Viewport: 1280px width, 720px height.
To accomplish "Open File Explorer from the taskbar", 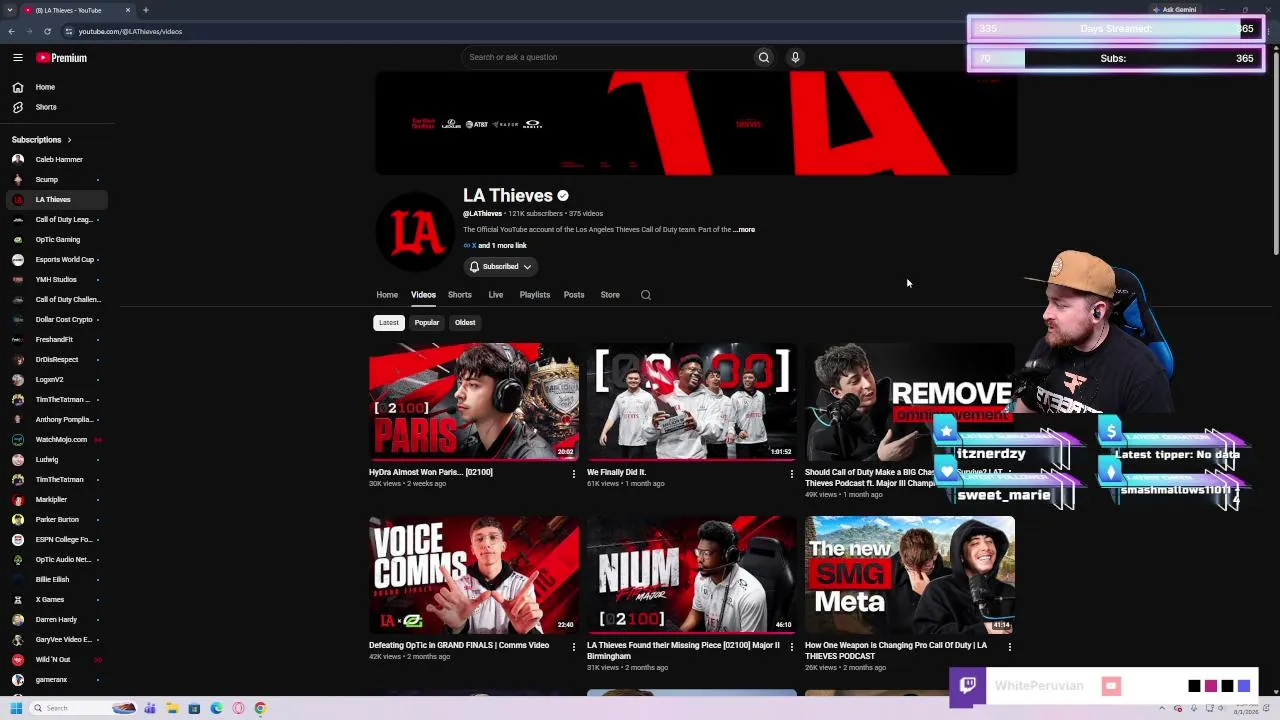I will pyautogui.click(x=172, y=708).
